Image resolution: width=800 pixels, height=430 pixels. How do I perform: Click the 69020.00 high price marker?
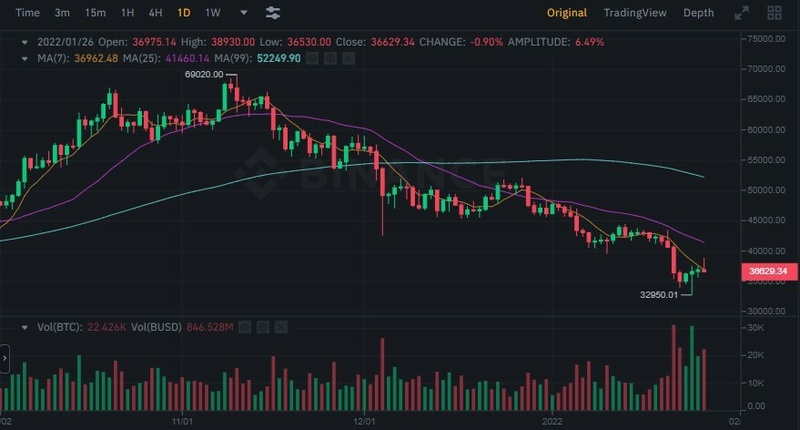tap(204, 74)
